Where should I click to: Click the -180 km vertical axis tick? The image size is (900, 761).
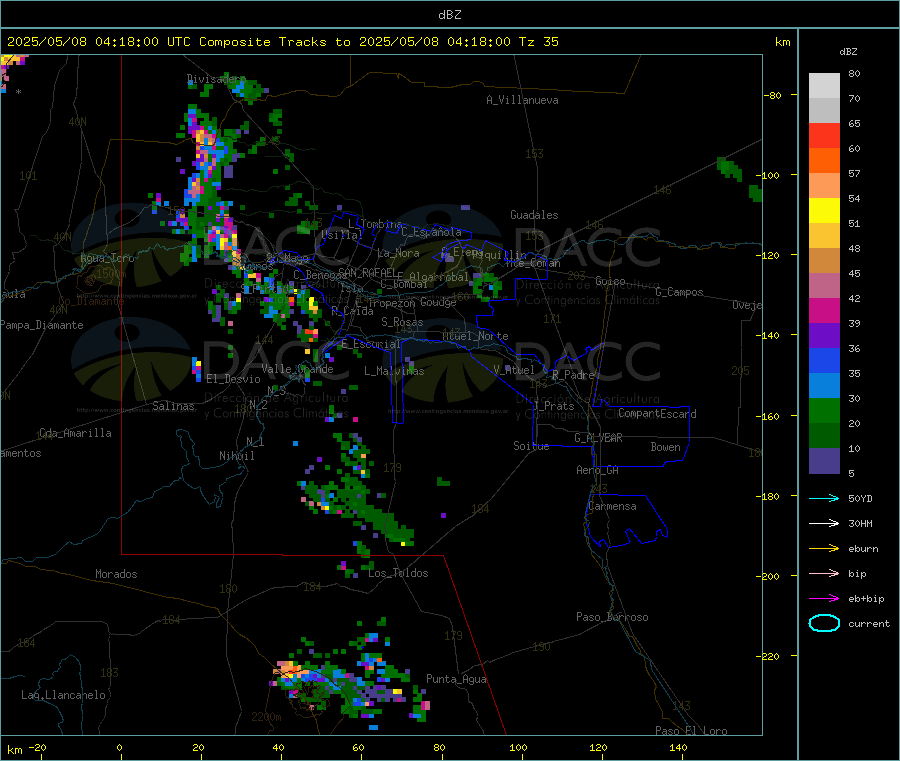pos(770,496)
